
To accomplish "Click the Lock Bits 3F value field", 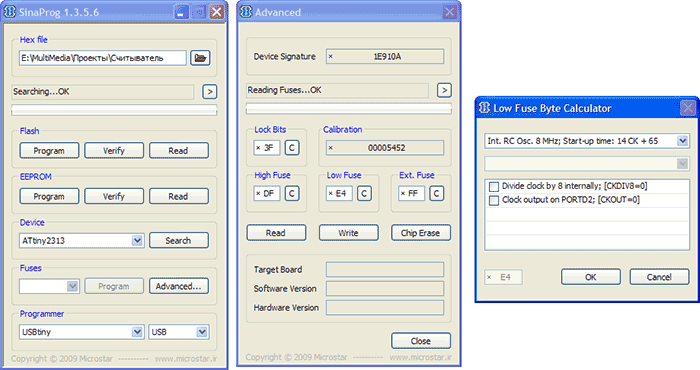I will (267, 148).
